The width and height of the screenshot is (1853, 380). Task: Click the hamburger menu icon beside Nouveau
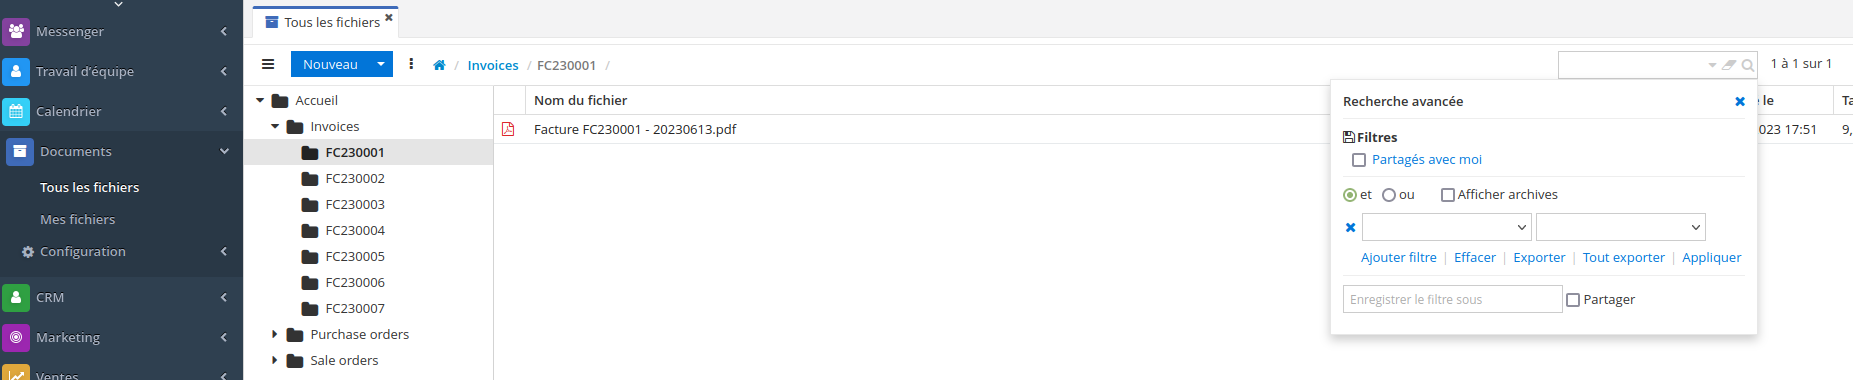coord(268,64)
